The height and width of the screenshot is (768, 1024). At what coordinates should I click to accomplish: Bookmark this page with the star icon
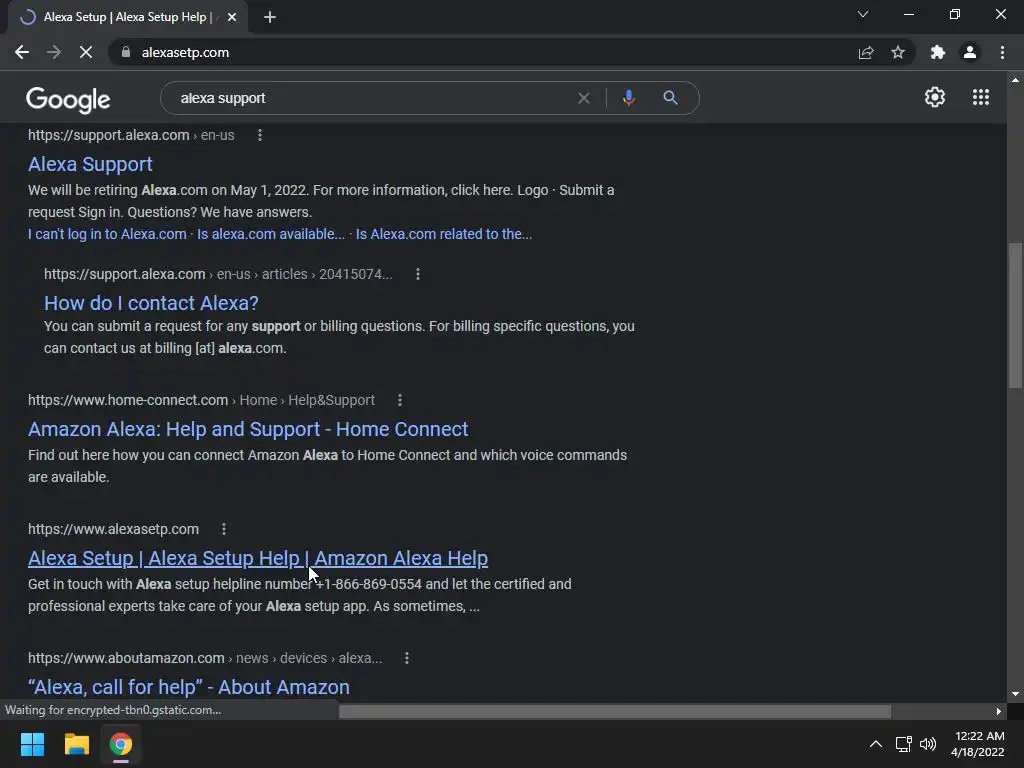898,52
